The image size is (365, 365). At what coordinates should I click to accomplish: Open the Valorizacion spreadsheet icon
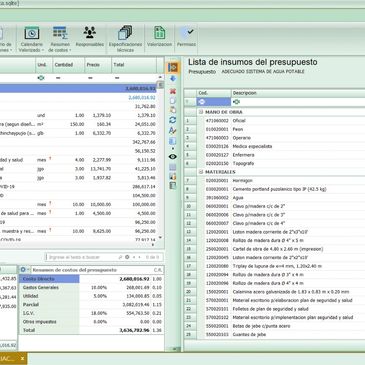point(159,37)
